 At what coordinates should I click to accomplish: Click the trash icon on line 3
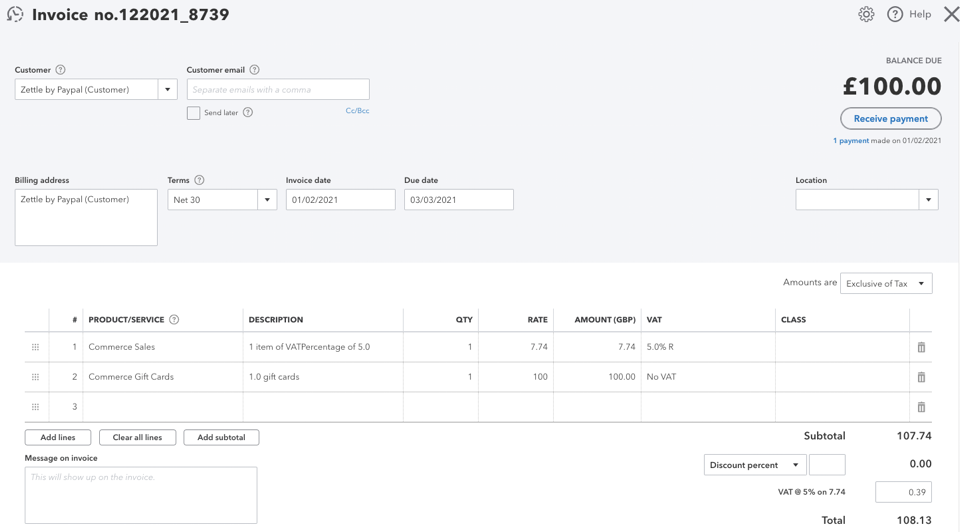click(921, 407)
